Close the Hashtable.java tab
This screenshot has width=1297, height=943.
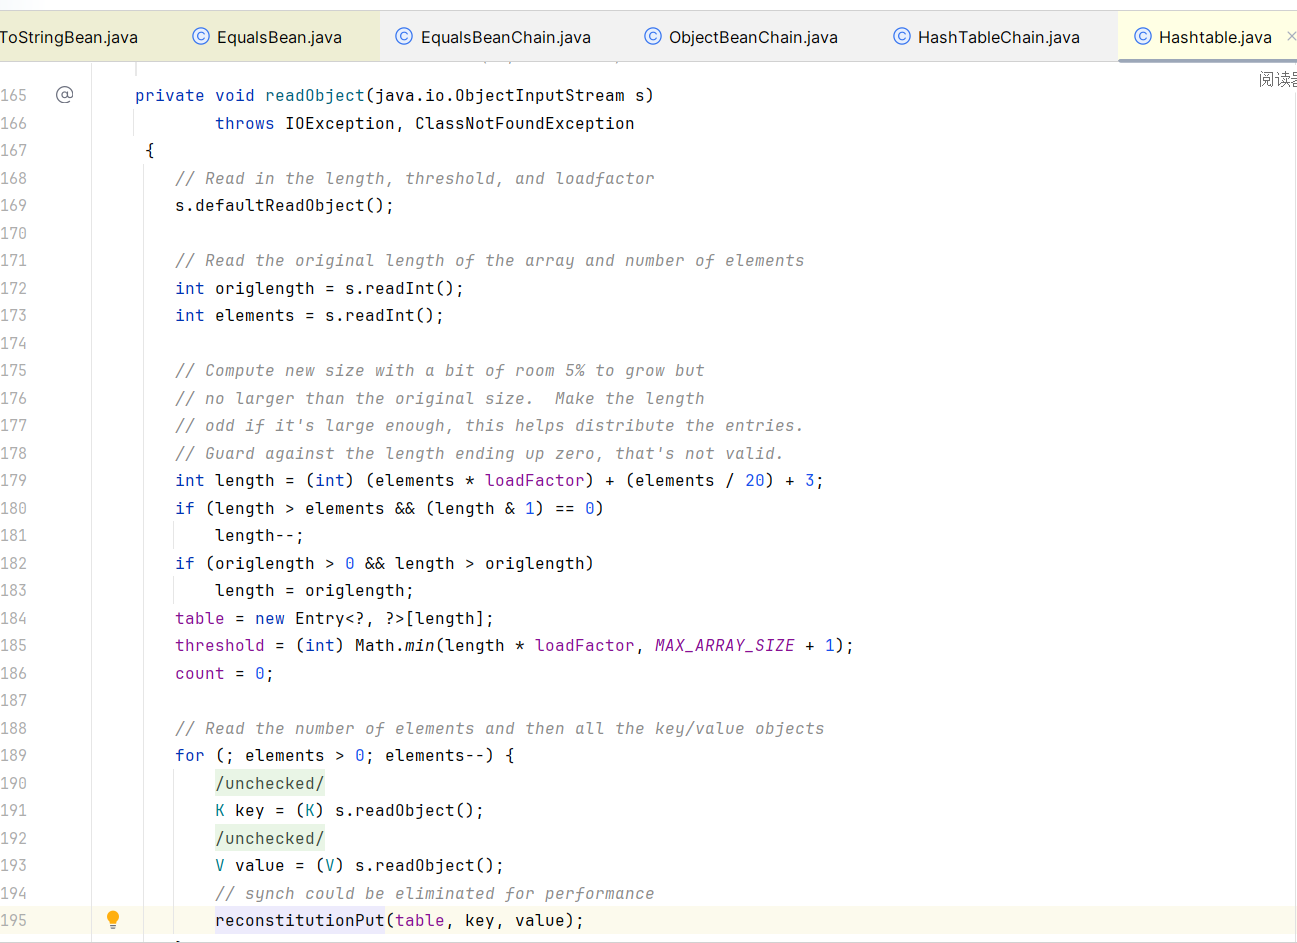pyautogui.click(x=1291, y=36)
